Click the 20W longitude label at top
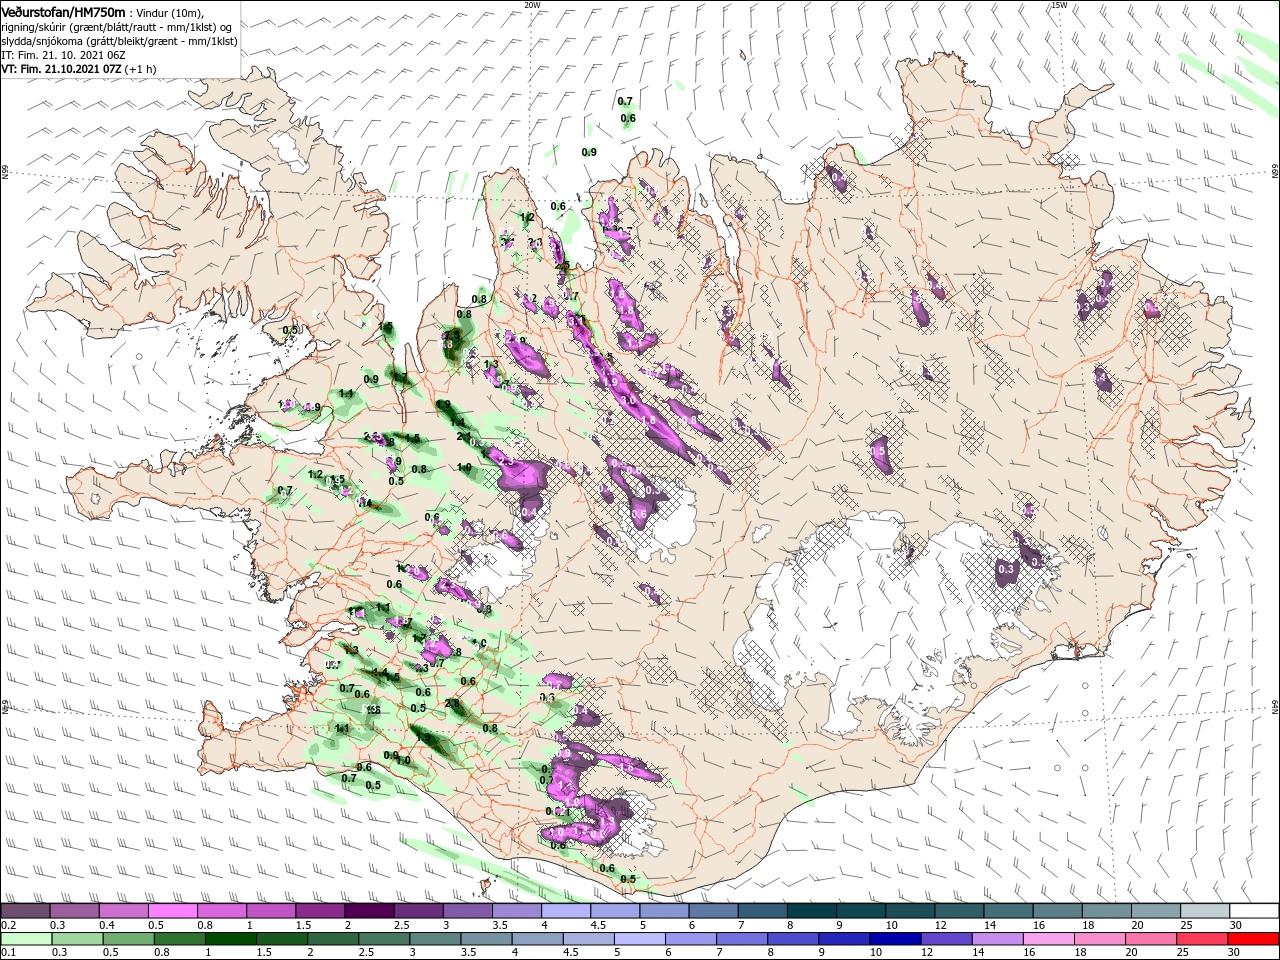Viewport: 1280px width, 960px height. 532,5
